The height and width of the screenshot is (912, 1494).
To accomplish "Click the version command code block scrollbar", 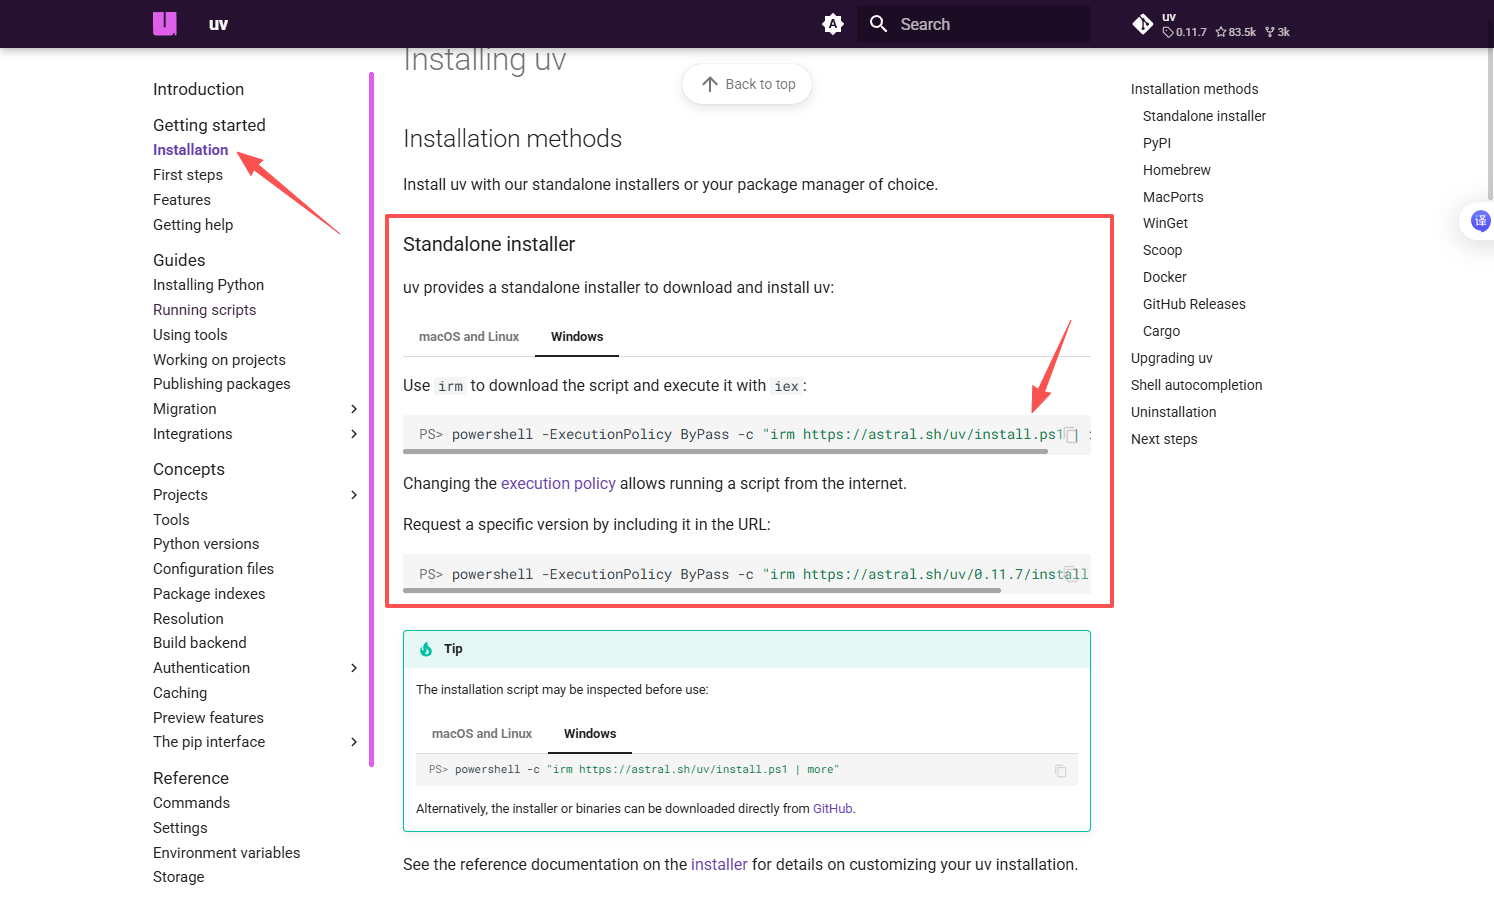I will click(x=702, y=591).
